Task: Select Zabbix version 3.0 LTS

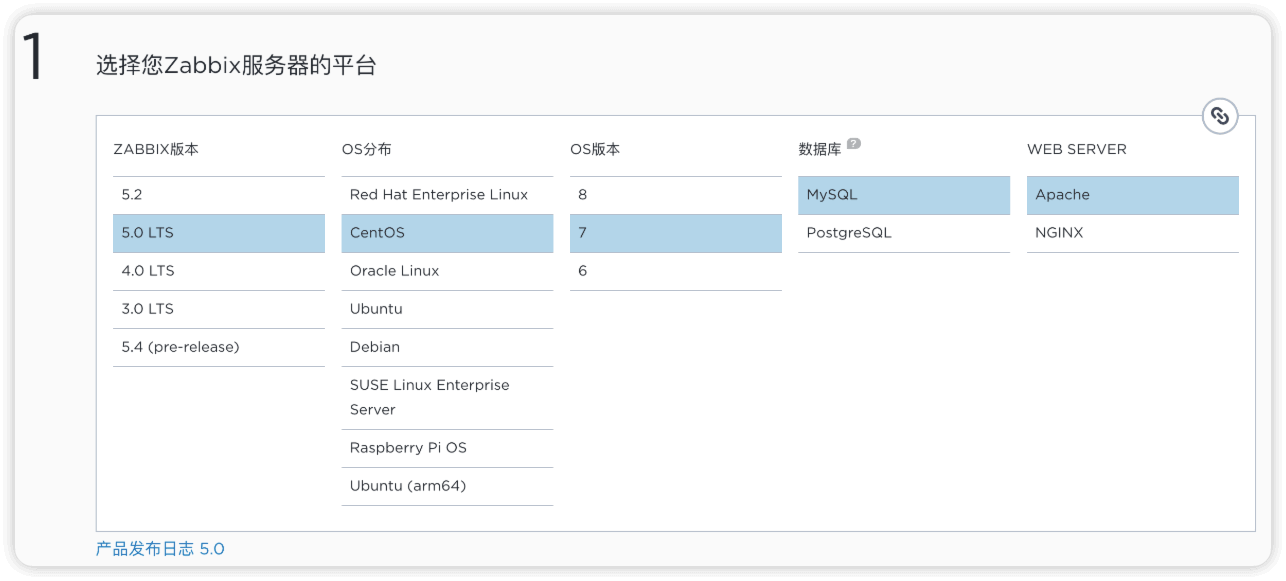Action: [x=219, y=309]
